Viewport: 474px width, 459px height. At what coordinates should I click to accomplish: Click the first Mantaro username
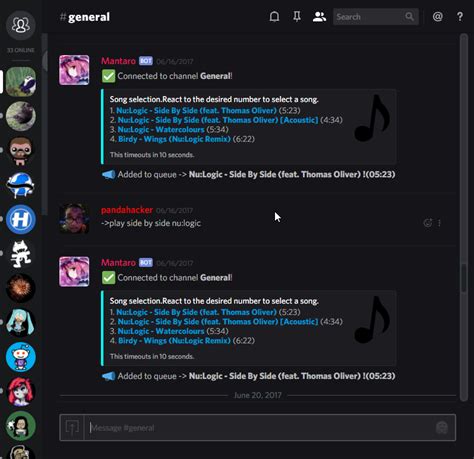pyautogui.click(x=118, y=61)
